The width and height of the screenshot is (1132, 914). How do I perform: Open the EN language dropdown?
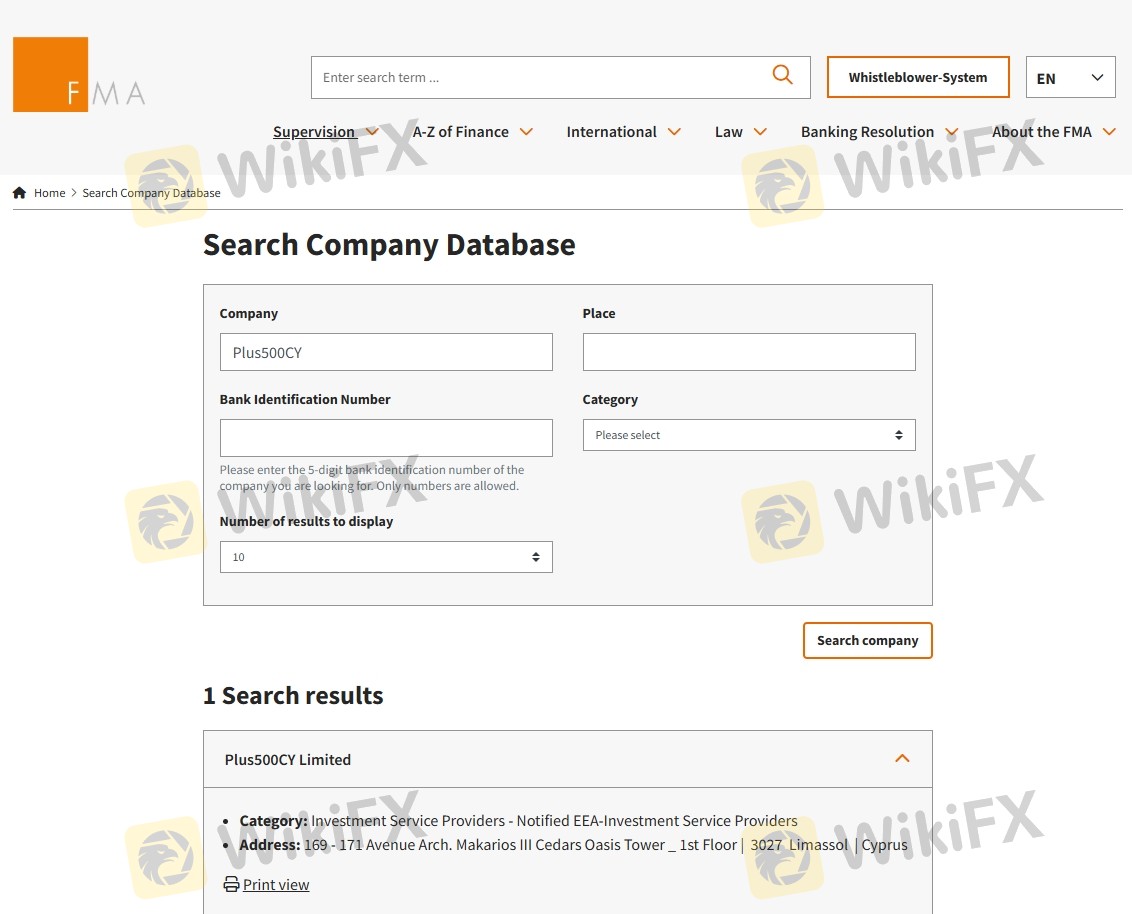click(x=1071, y=77)
